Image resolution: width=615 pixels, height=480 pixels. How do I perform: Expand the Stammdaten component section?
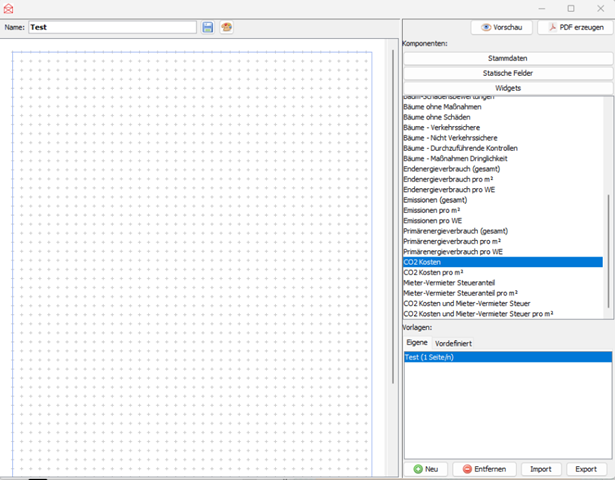coord(507,59)
